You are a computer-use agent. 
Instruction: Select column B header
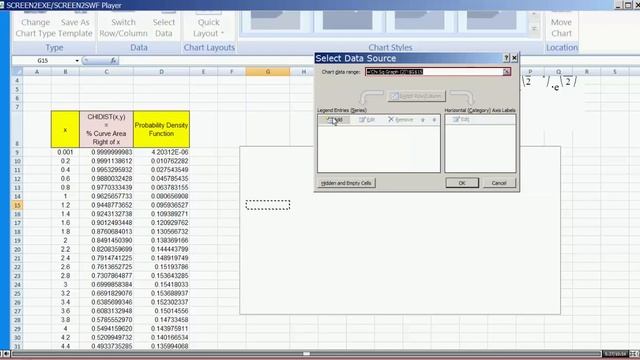pyautogui.click(x=65, y=72)
